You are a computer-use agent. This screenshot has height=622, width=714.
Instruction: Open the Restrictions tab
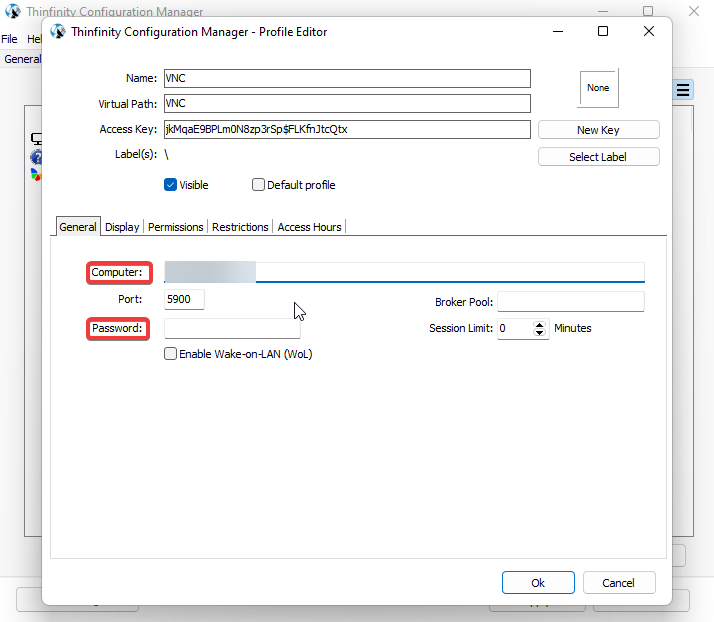(240, 227)
